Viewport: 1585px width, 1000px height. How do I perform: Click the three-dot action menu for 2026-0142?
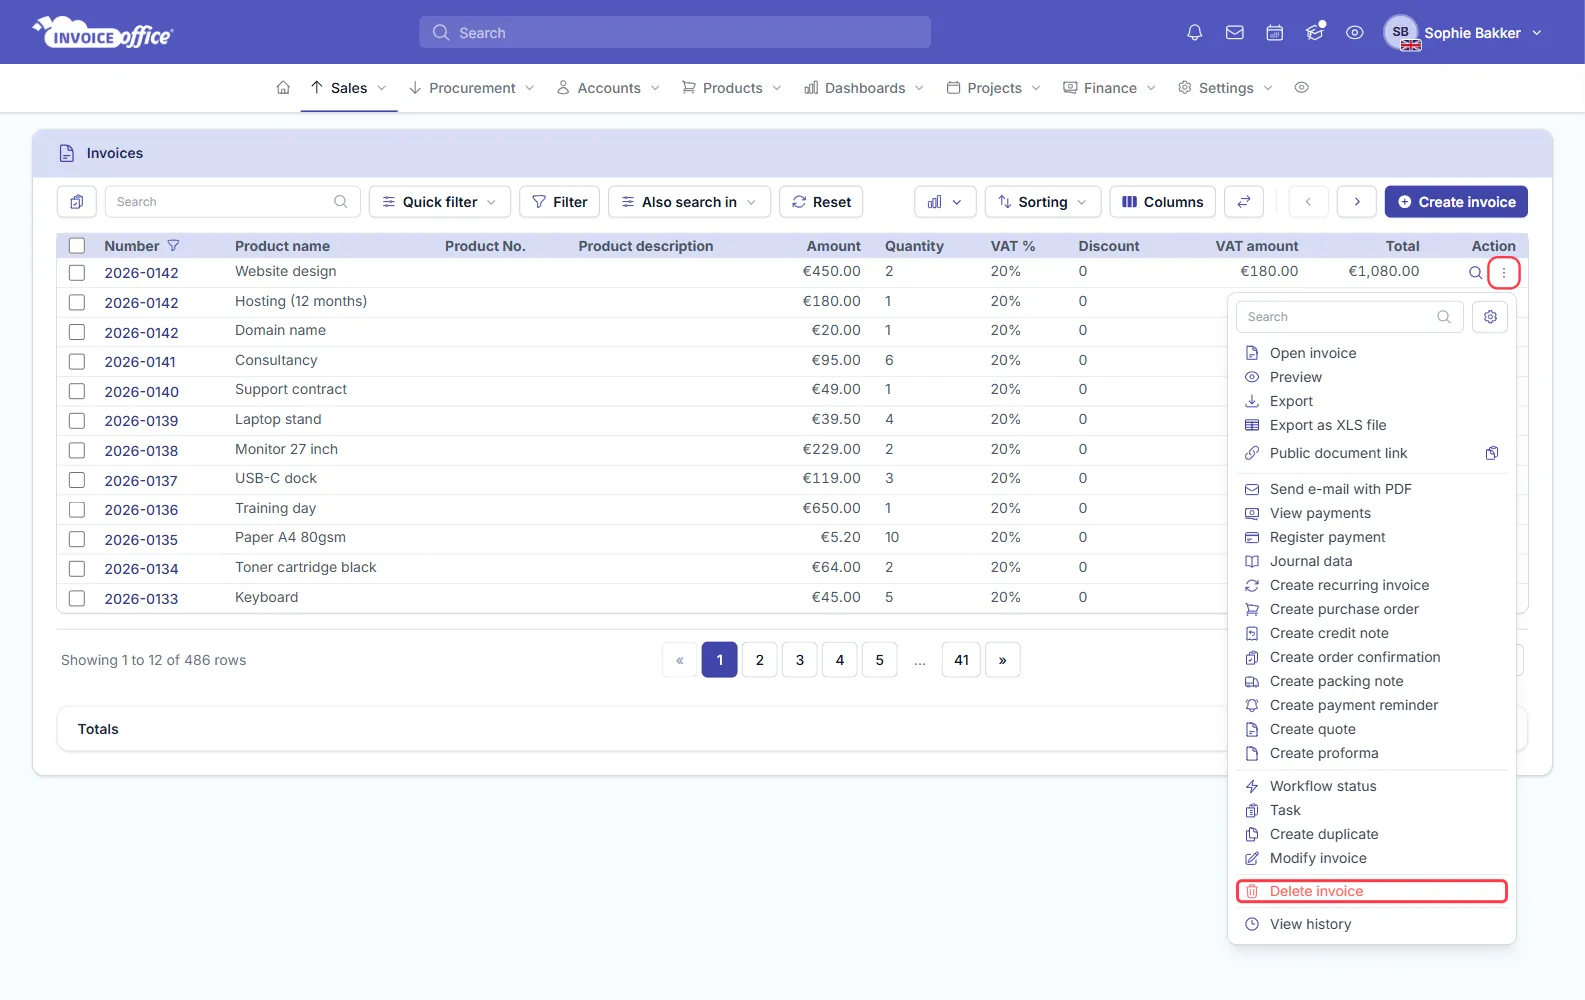1504,272
